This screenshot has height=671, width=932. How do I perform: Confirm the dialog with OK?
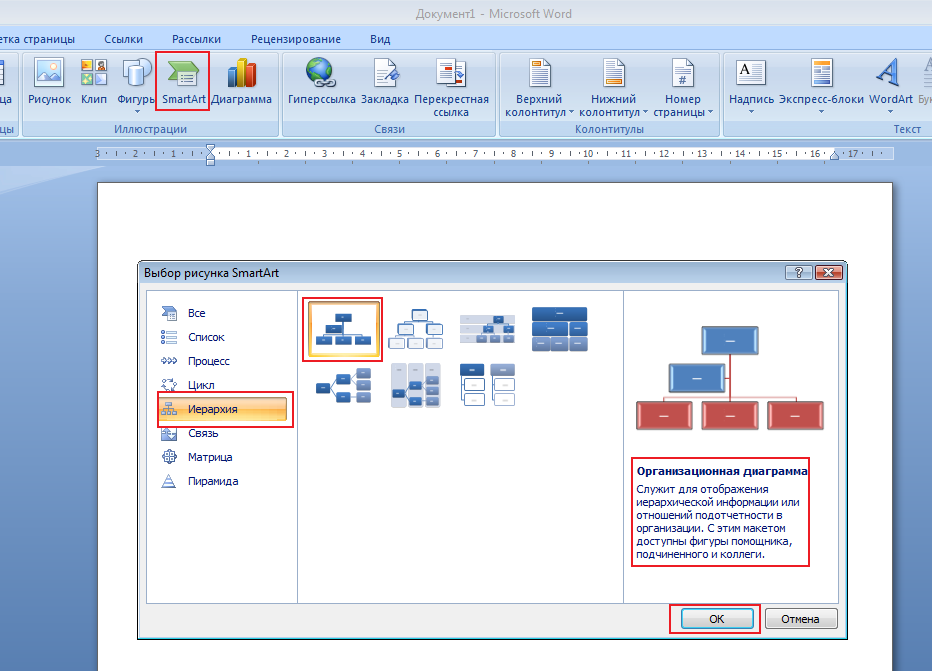pyautogui.click(x=717, y=619)
